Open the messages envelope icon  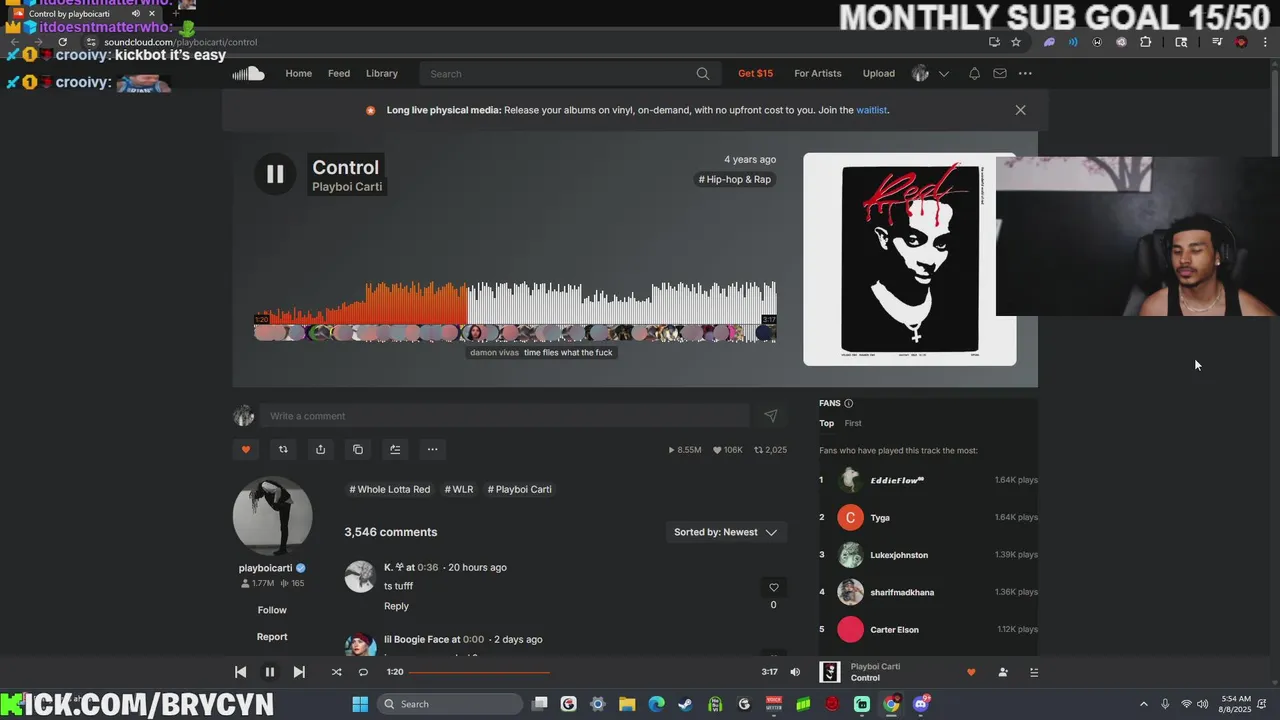click(x=1000, y=73)
